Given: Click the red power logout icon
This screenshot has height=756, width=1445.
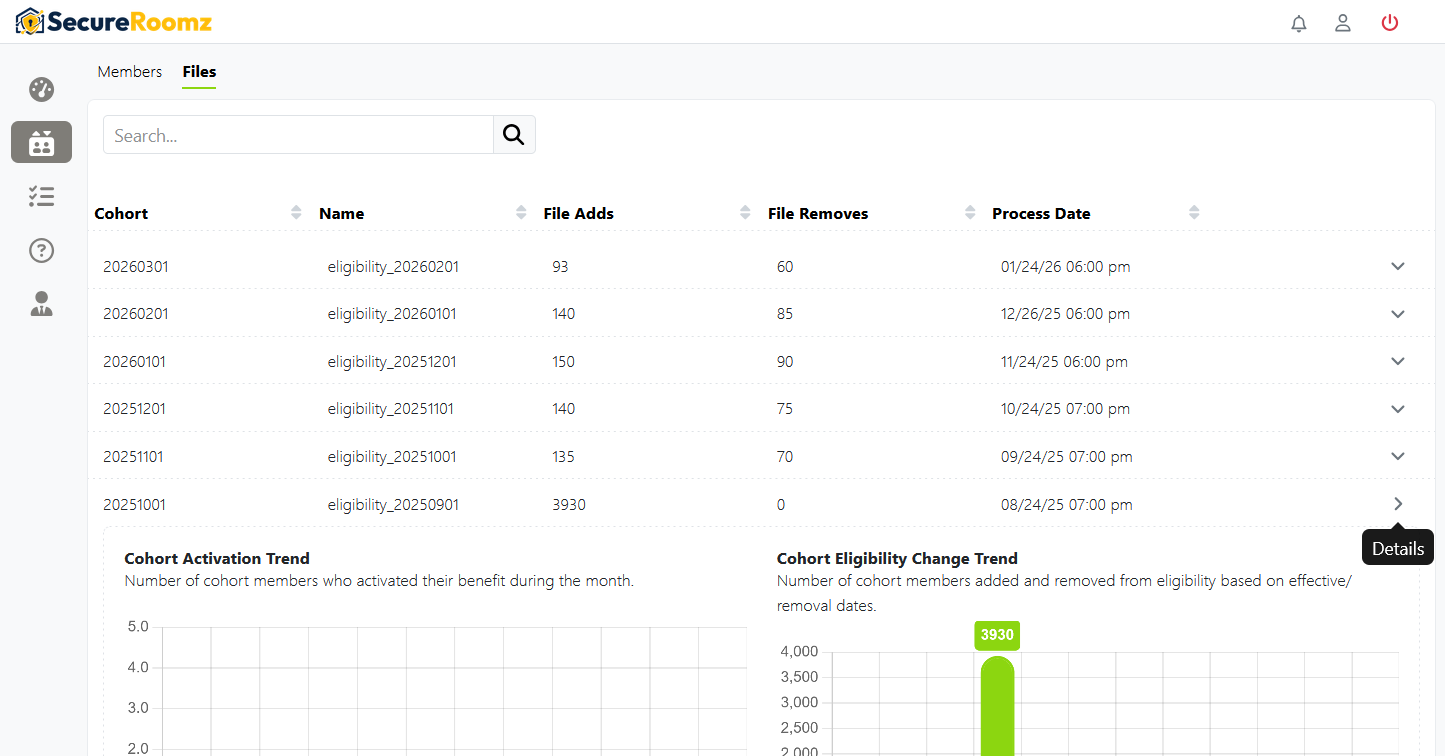Looking at the screenshot, I should 1389,23.
